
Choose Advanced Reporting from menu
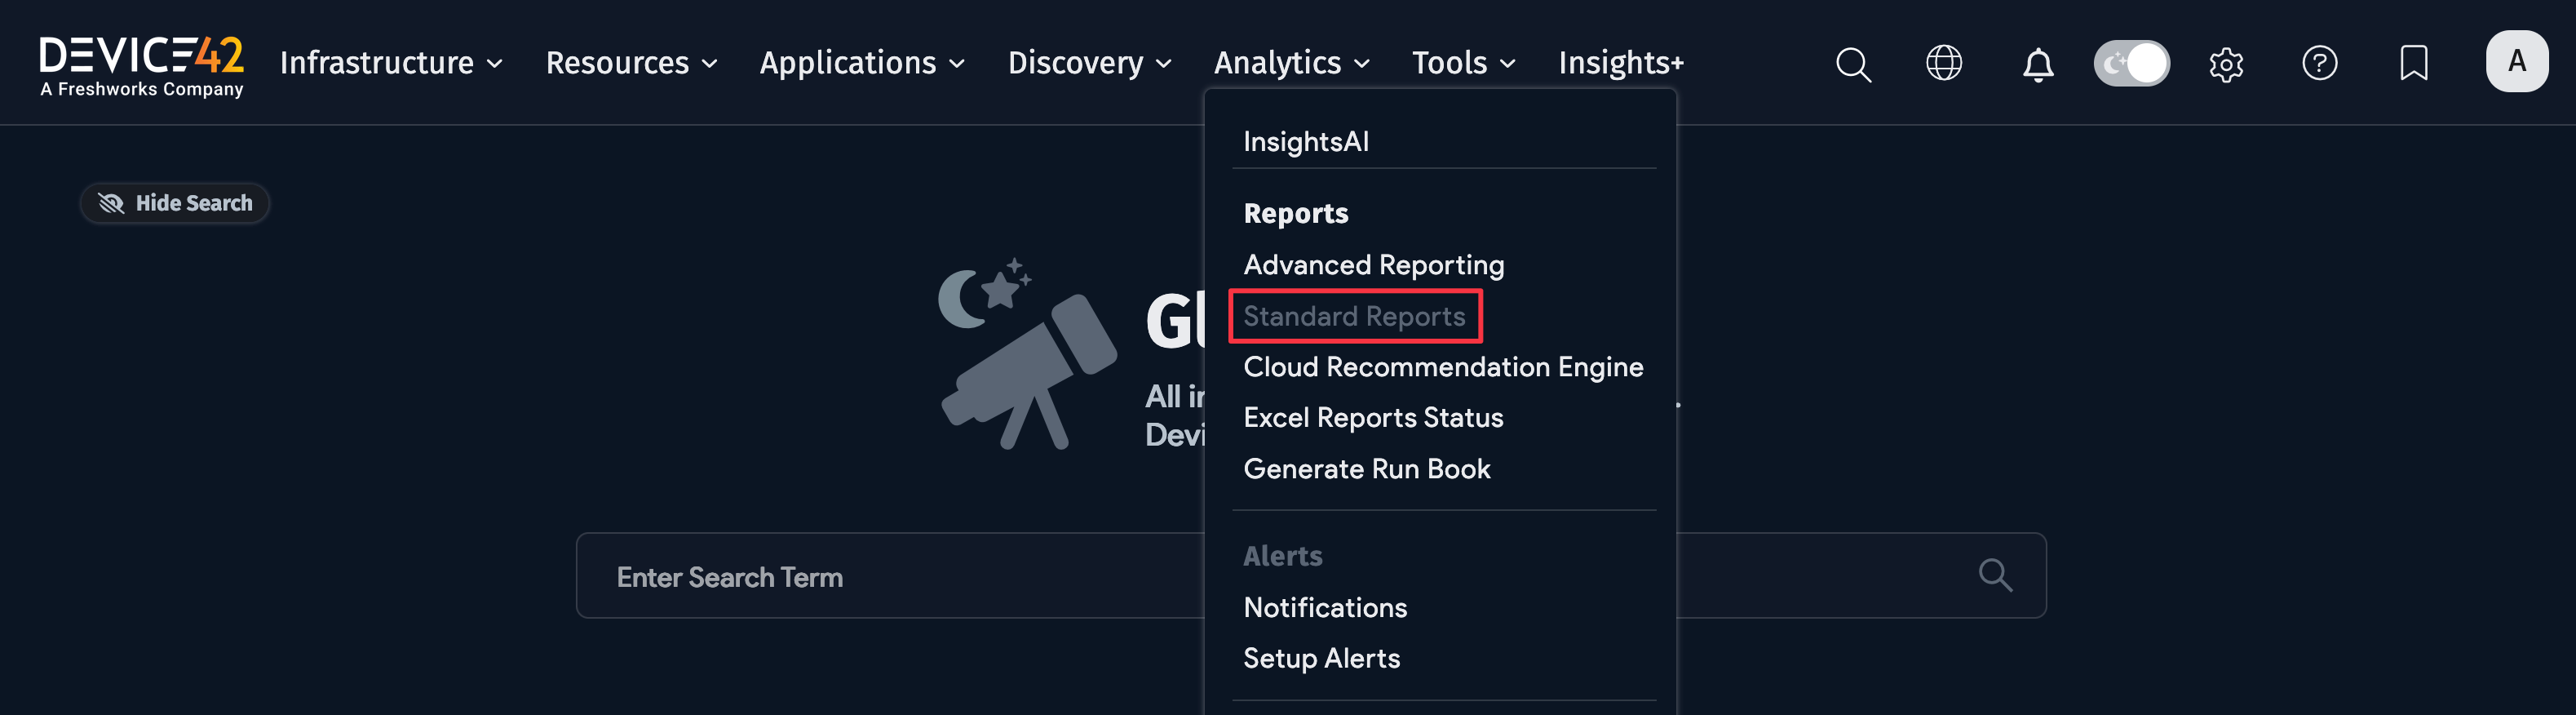click(1373, 265)
